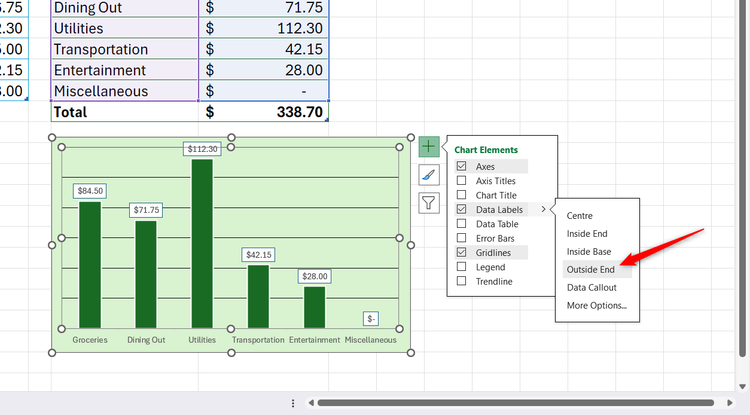This screenshot has width=750, height=415.
Task: Click the horizontal scrollbar thumb
Action: pyautogui.click(x=516, y=403)
